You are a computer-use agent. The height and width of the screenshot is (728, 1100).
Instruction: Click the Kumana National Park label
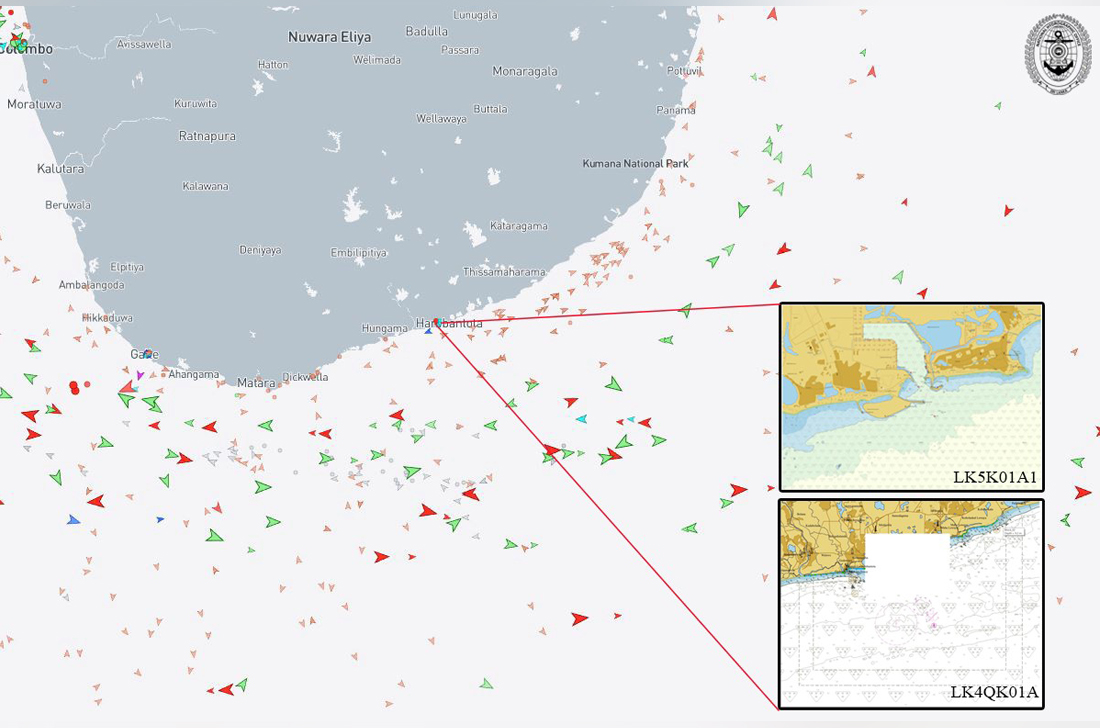coord(636,163)
